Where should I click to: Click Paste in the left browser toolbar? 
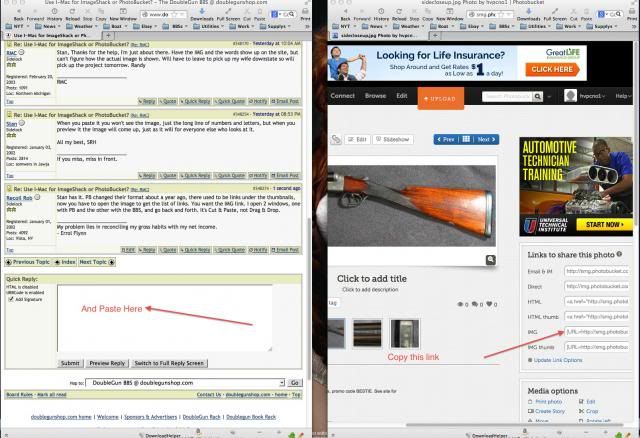[260, 15]
